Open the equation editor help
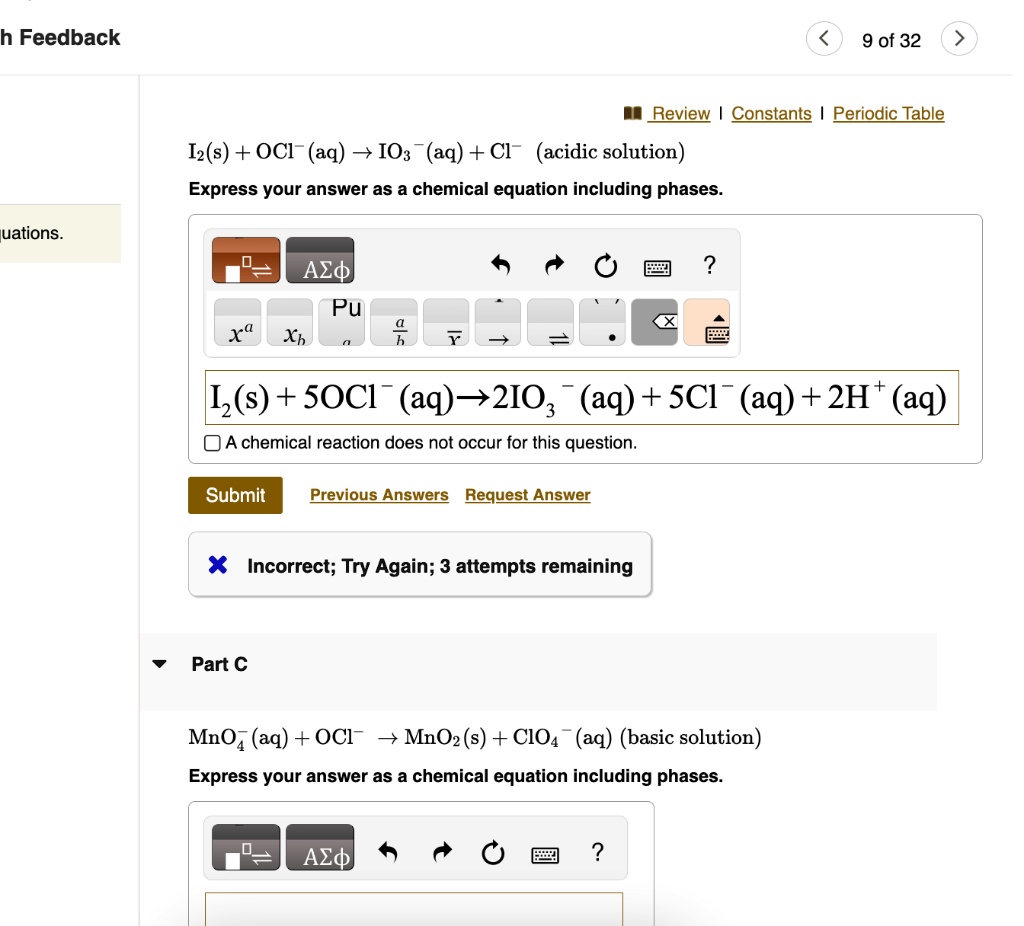Viewport: 1024px width, 926px height. [709, 265]
